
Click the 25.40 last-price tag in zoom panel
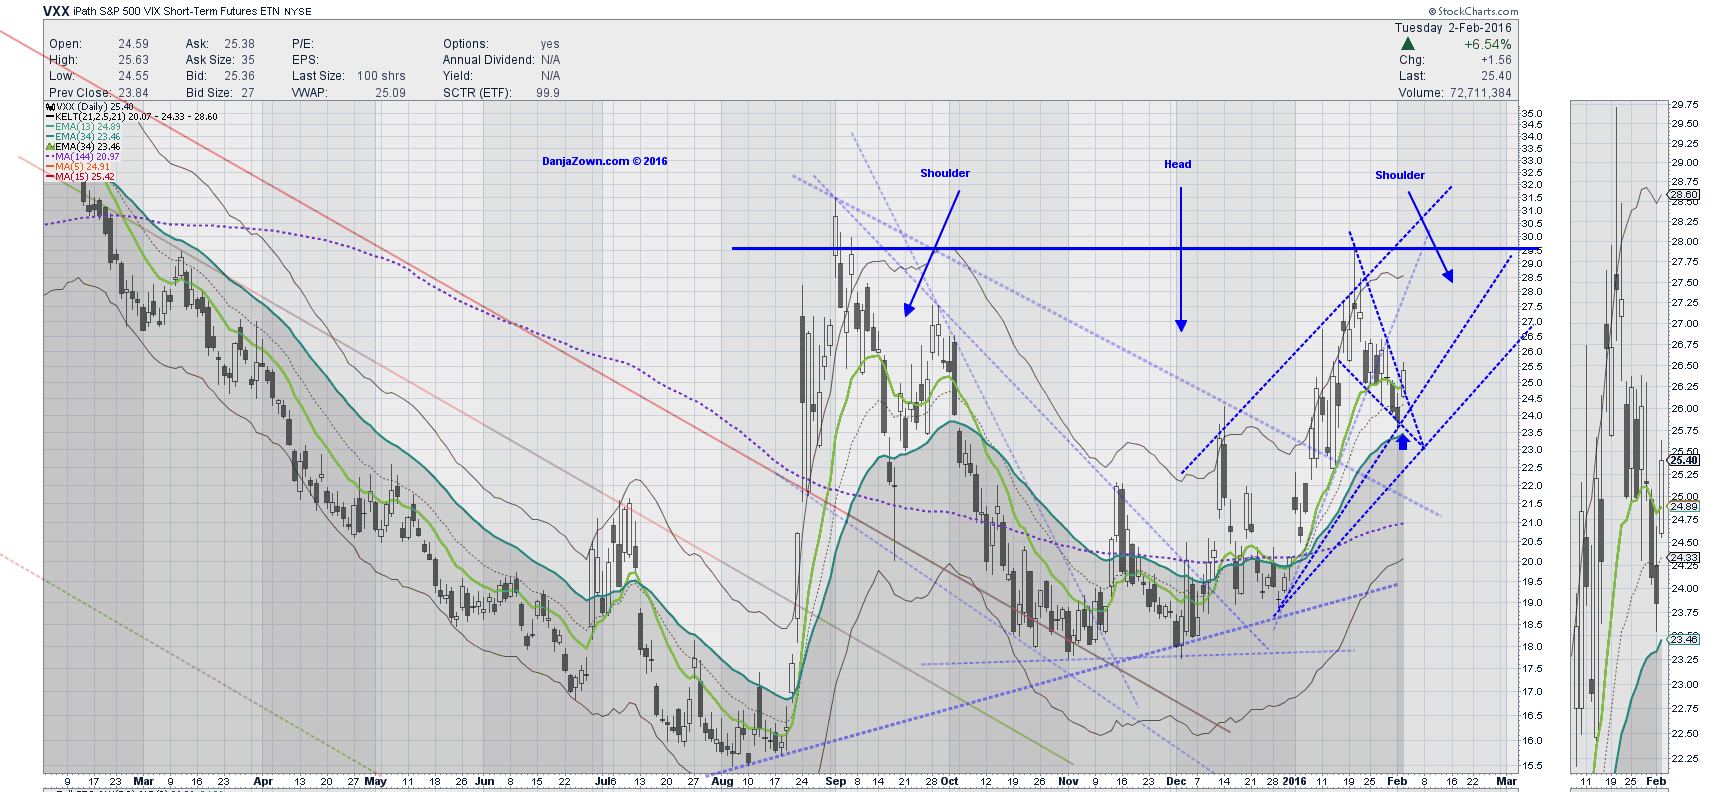(x=1684, y=460)
